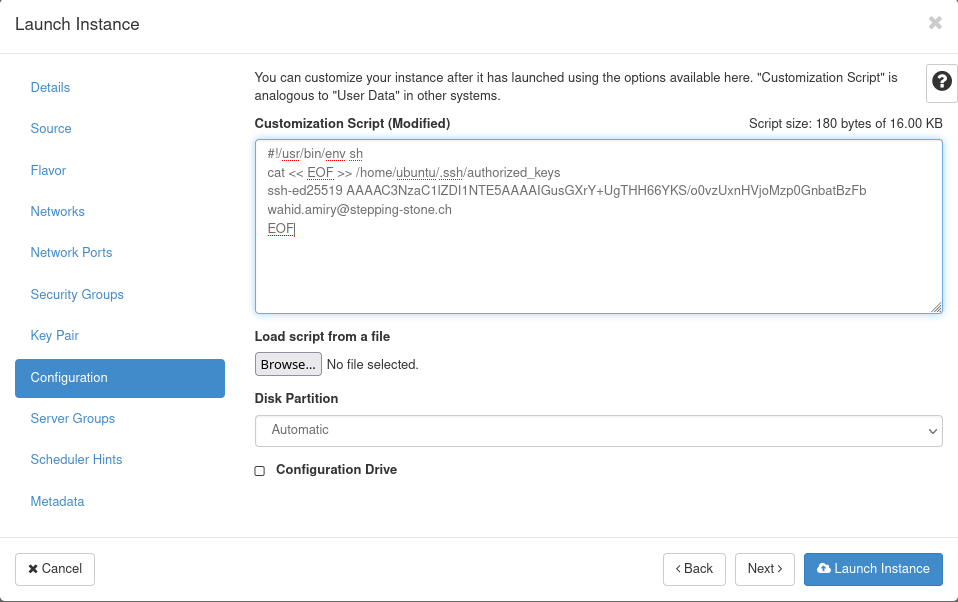The image size is (958, 602).
Task: Open the Details step
Action: 51,88
